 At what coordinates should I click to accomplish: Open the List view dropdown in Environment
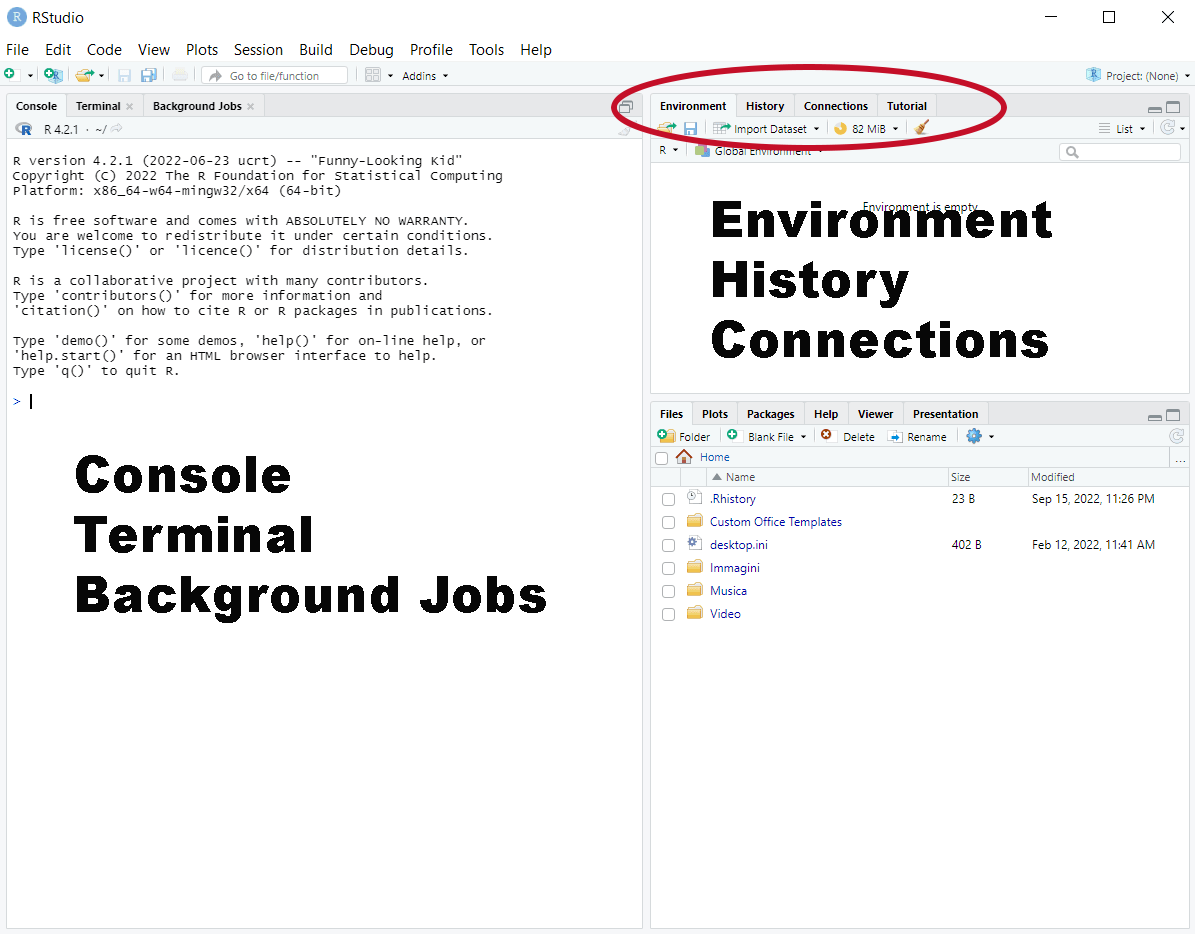tap(1121, 128)
